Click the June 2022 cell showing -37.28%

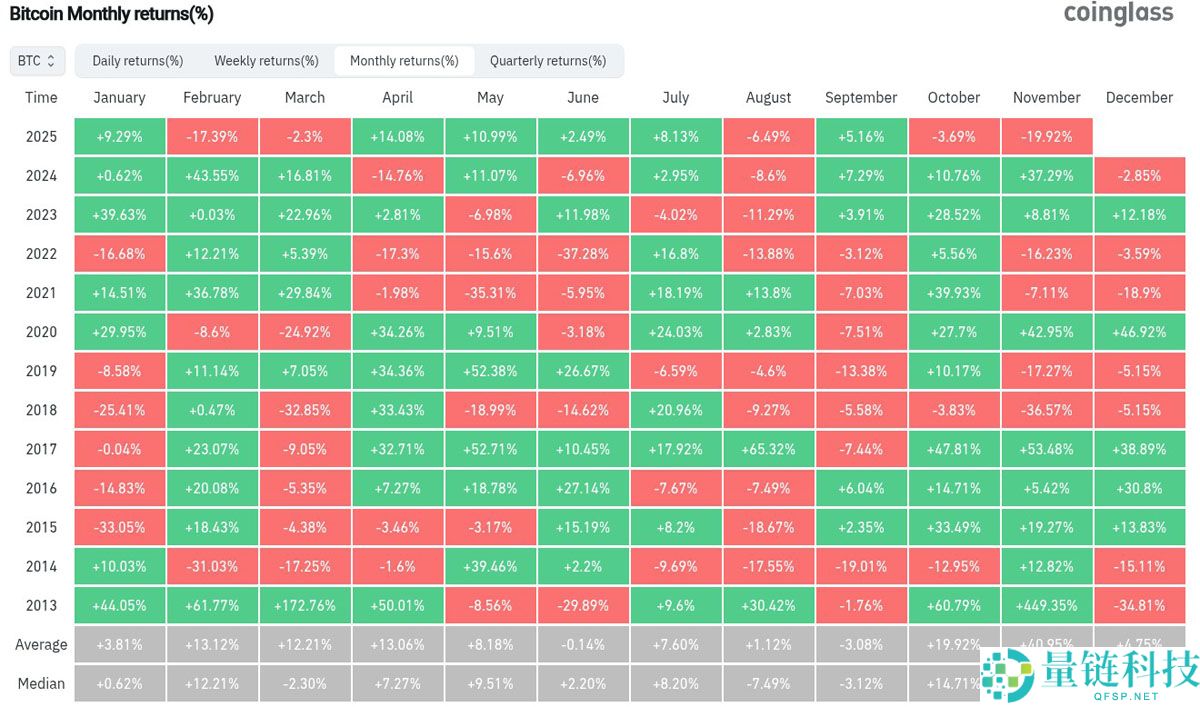pos(583,254)
